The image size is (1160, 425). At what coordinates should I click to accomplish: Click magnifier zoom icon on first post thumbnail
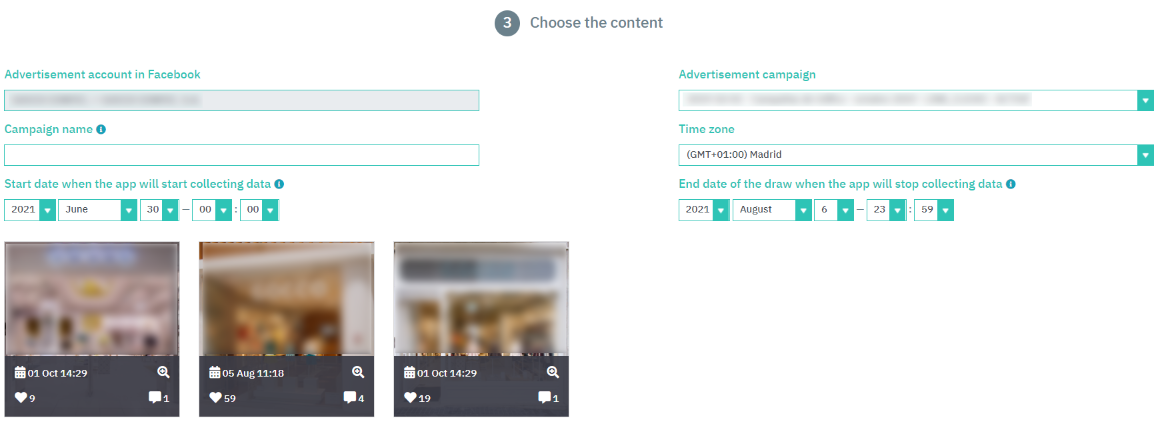[163, 372]
